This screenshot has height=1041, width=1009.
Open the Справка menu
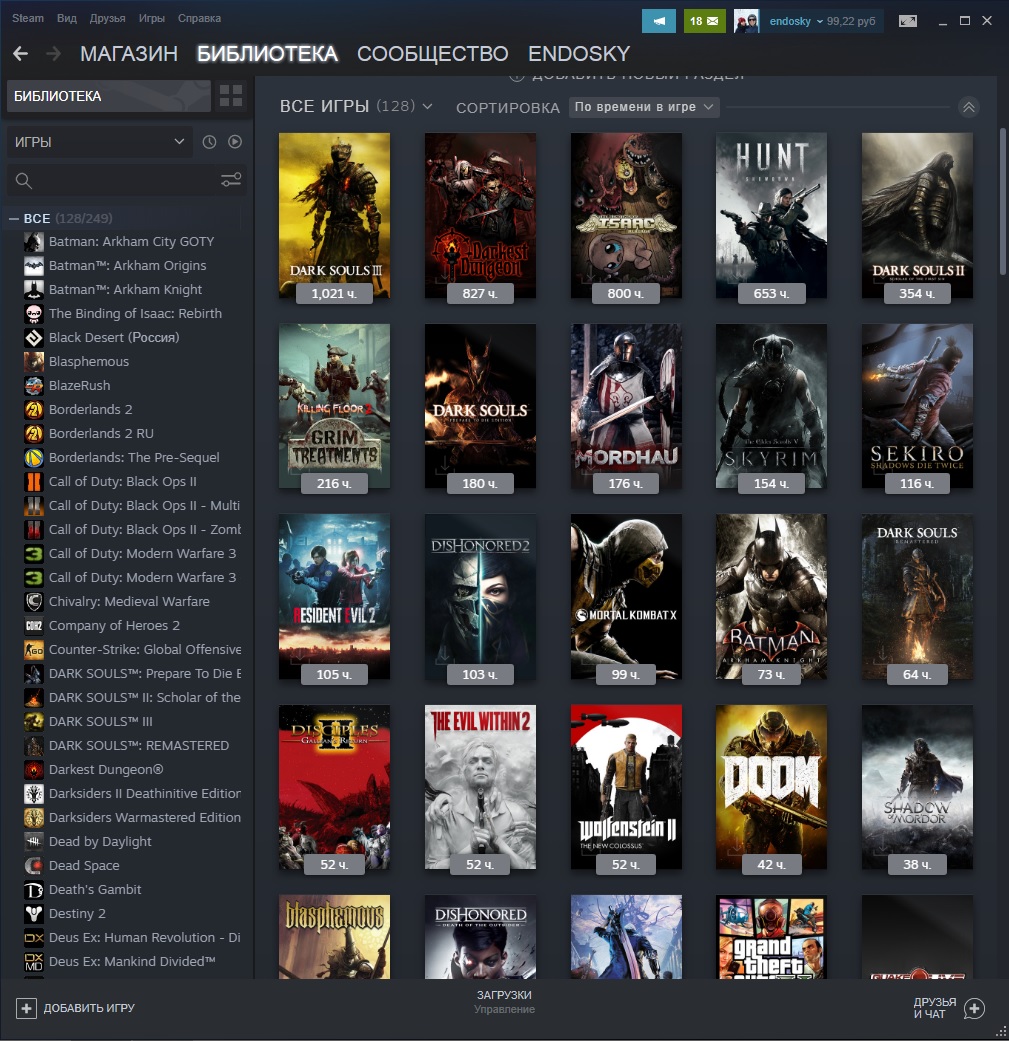pyautogui.click(x=199, y=18)
